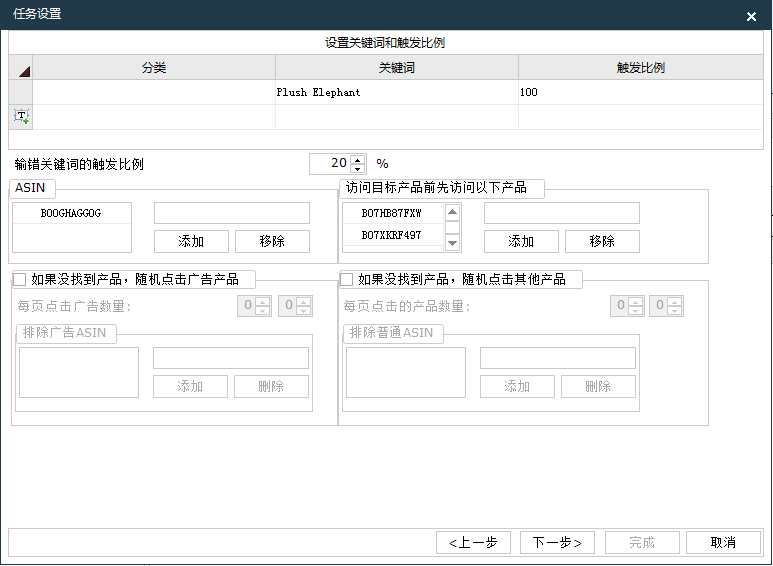Select row header of Plush Elephant row

[21, 92]
